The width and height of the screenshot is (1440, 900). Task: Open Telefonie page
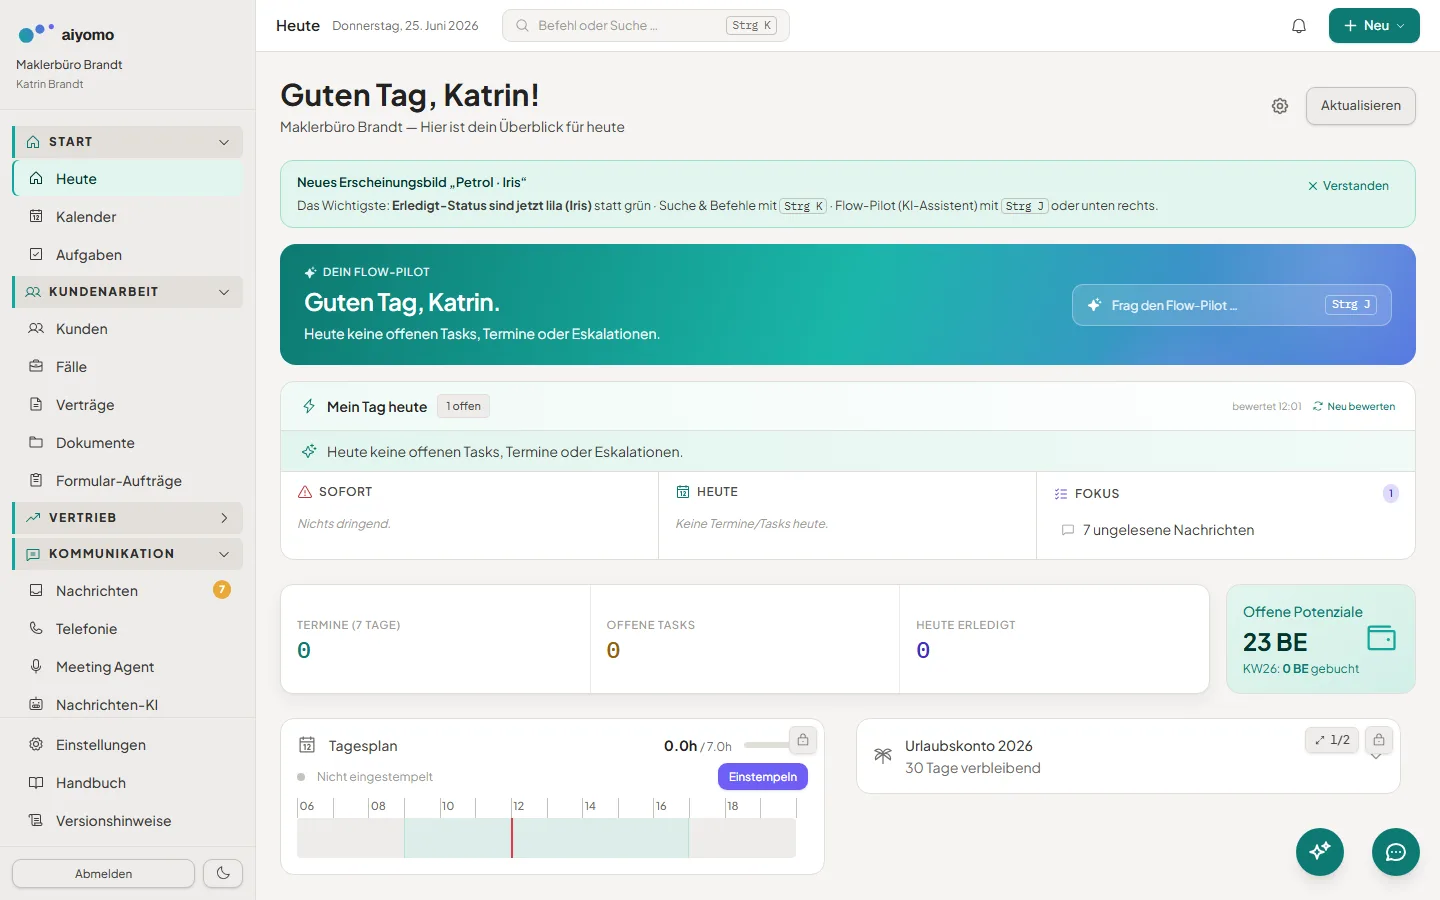[x=128, y=629]
